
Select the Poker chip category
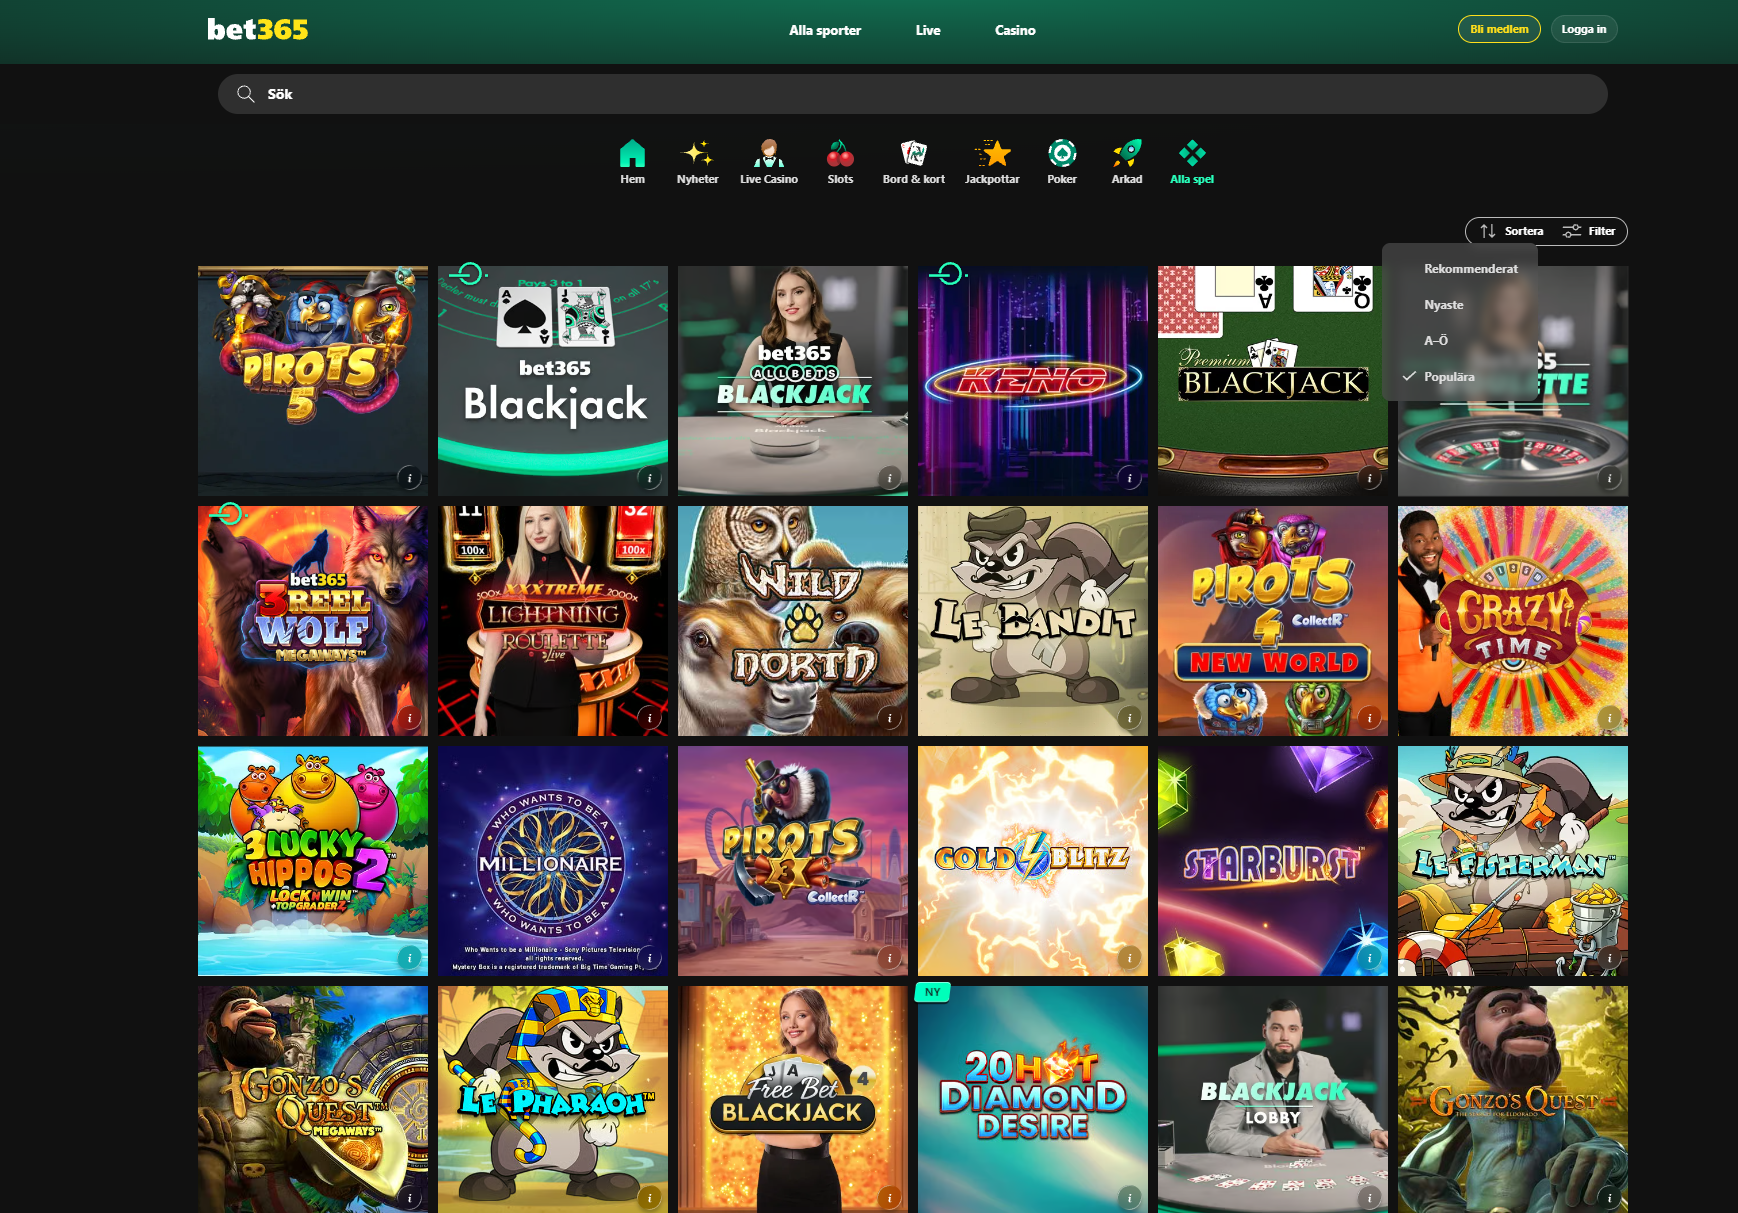click(x=1062, y=162)
